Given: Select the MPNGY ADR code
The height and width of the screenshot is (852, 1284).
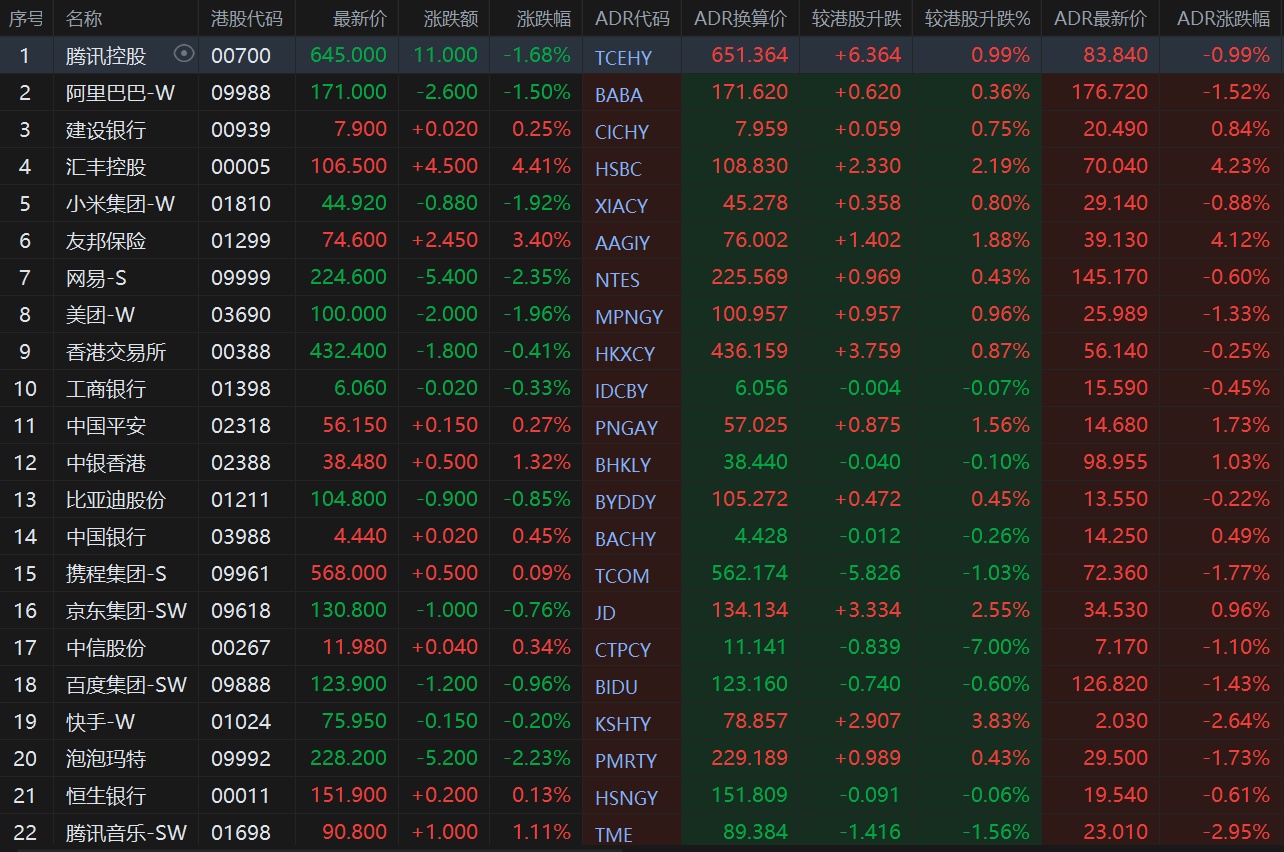Looking at the screenshot, I should pos(629,317).
